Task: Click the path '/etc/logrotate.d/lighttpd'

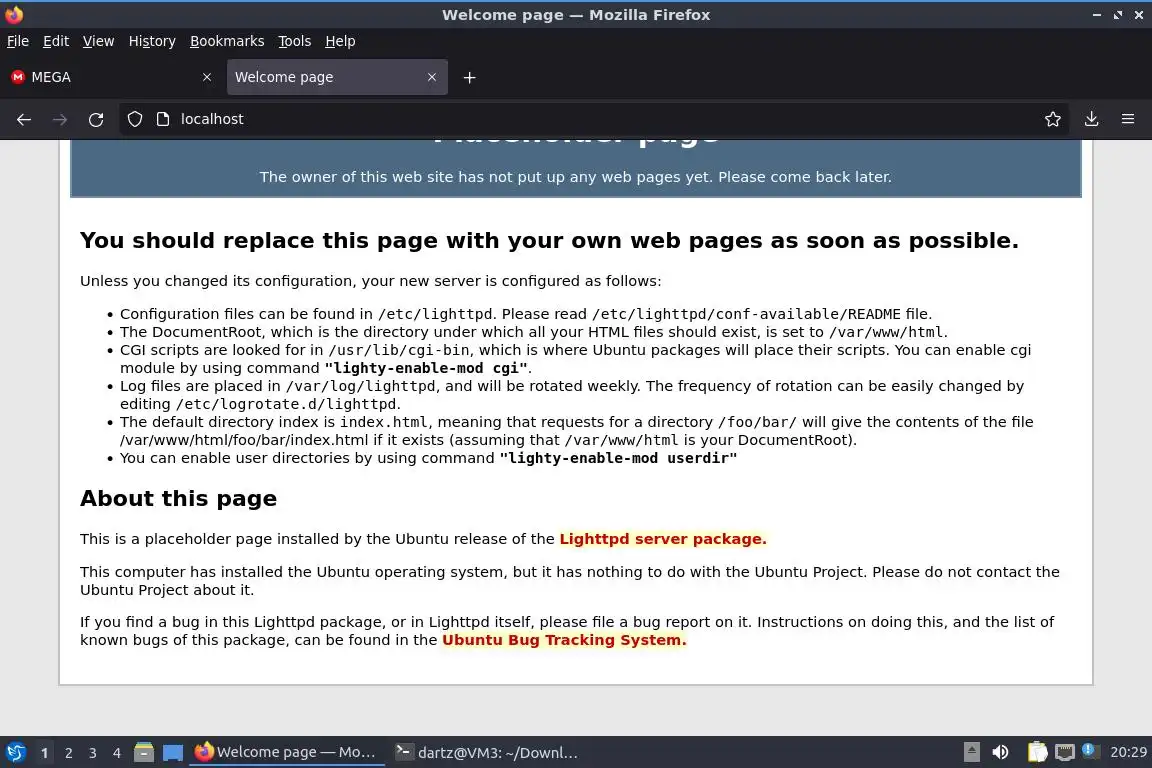Action: point(286,404)
